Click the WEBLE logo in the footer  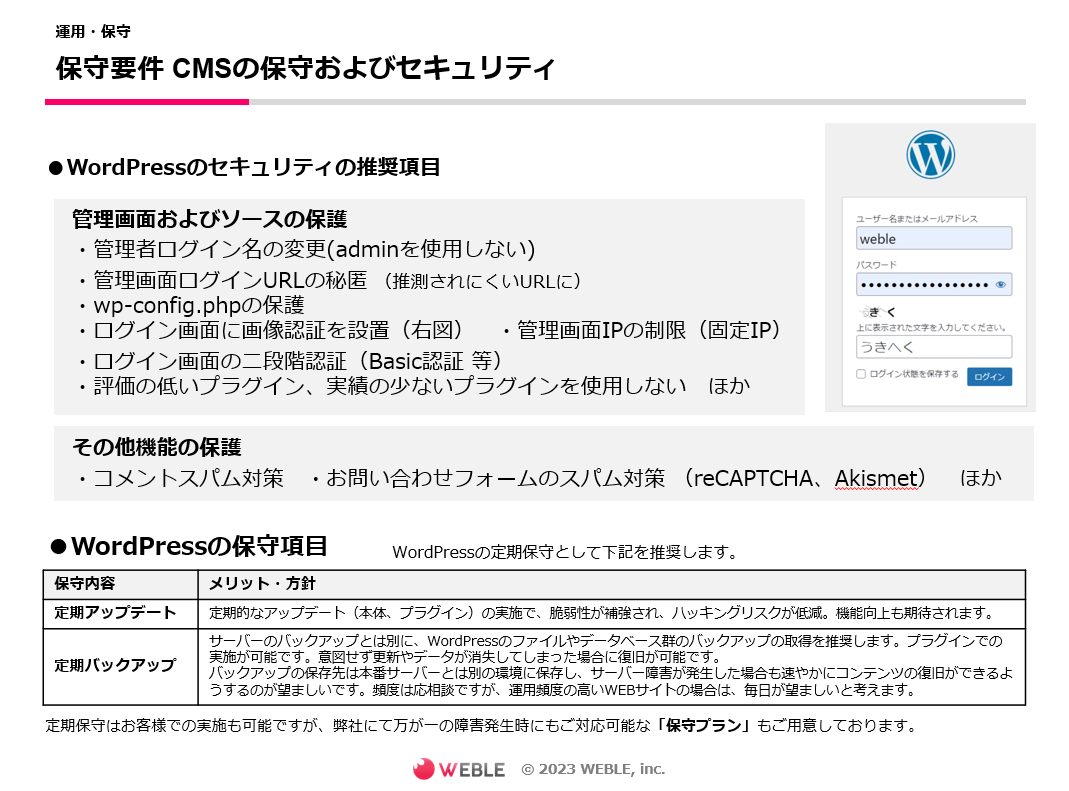(459, 769)
